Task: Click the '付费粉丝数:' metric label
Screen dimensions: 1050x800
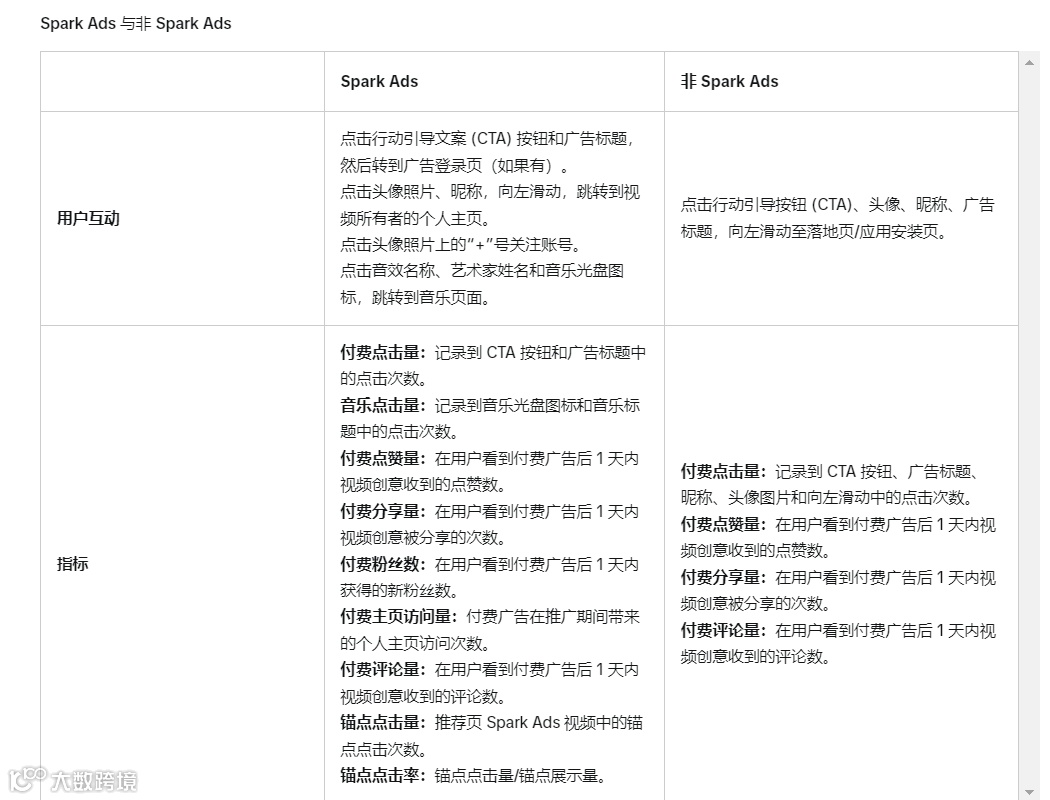Action: pos(383,564)
